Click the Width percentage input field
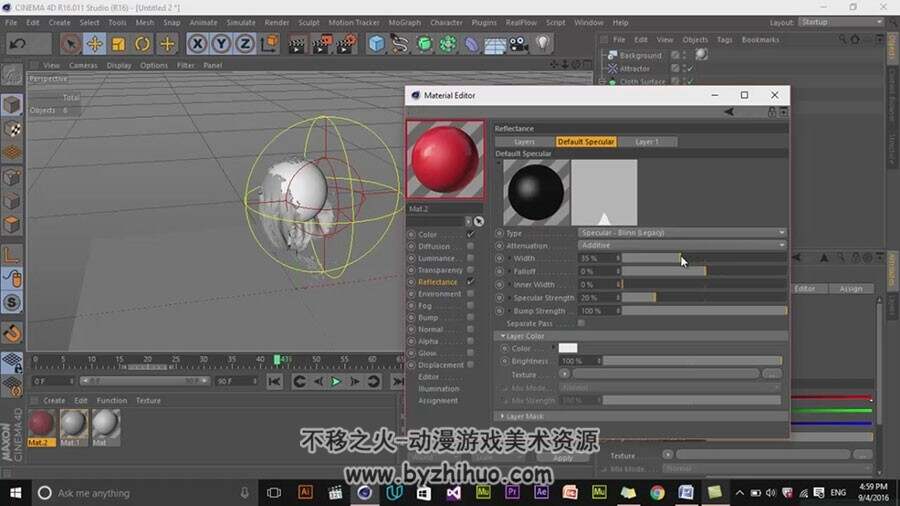Image resolution: width=900 pixels, height=506 pixels. point(599,258)
